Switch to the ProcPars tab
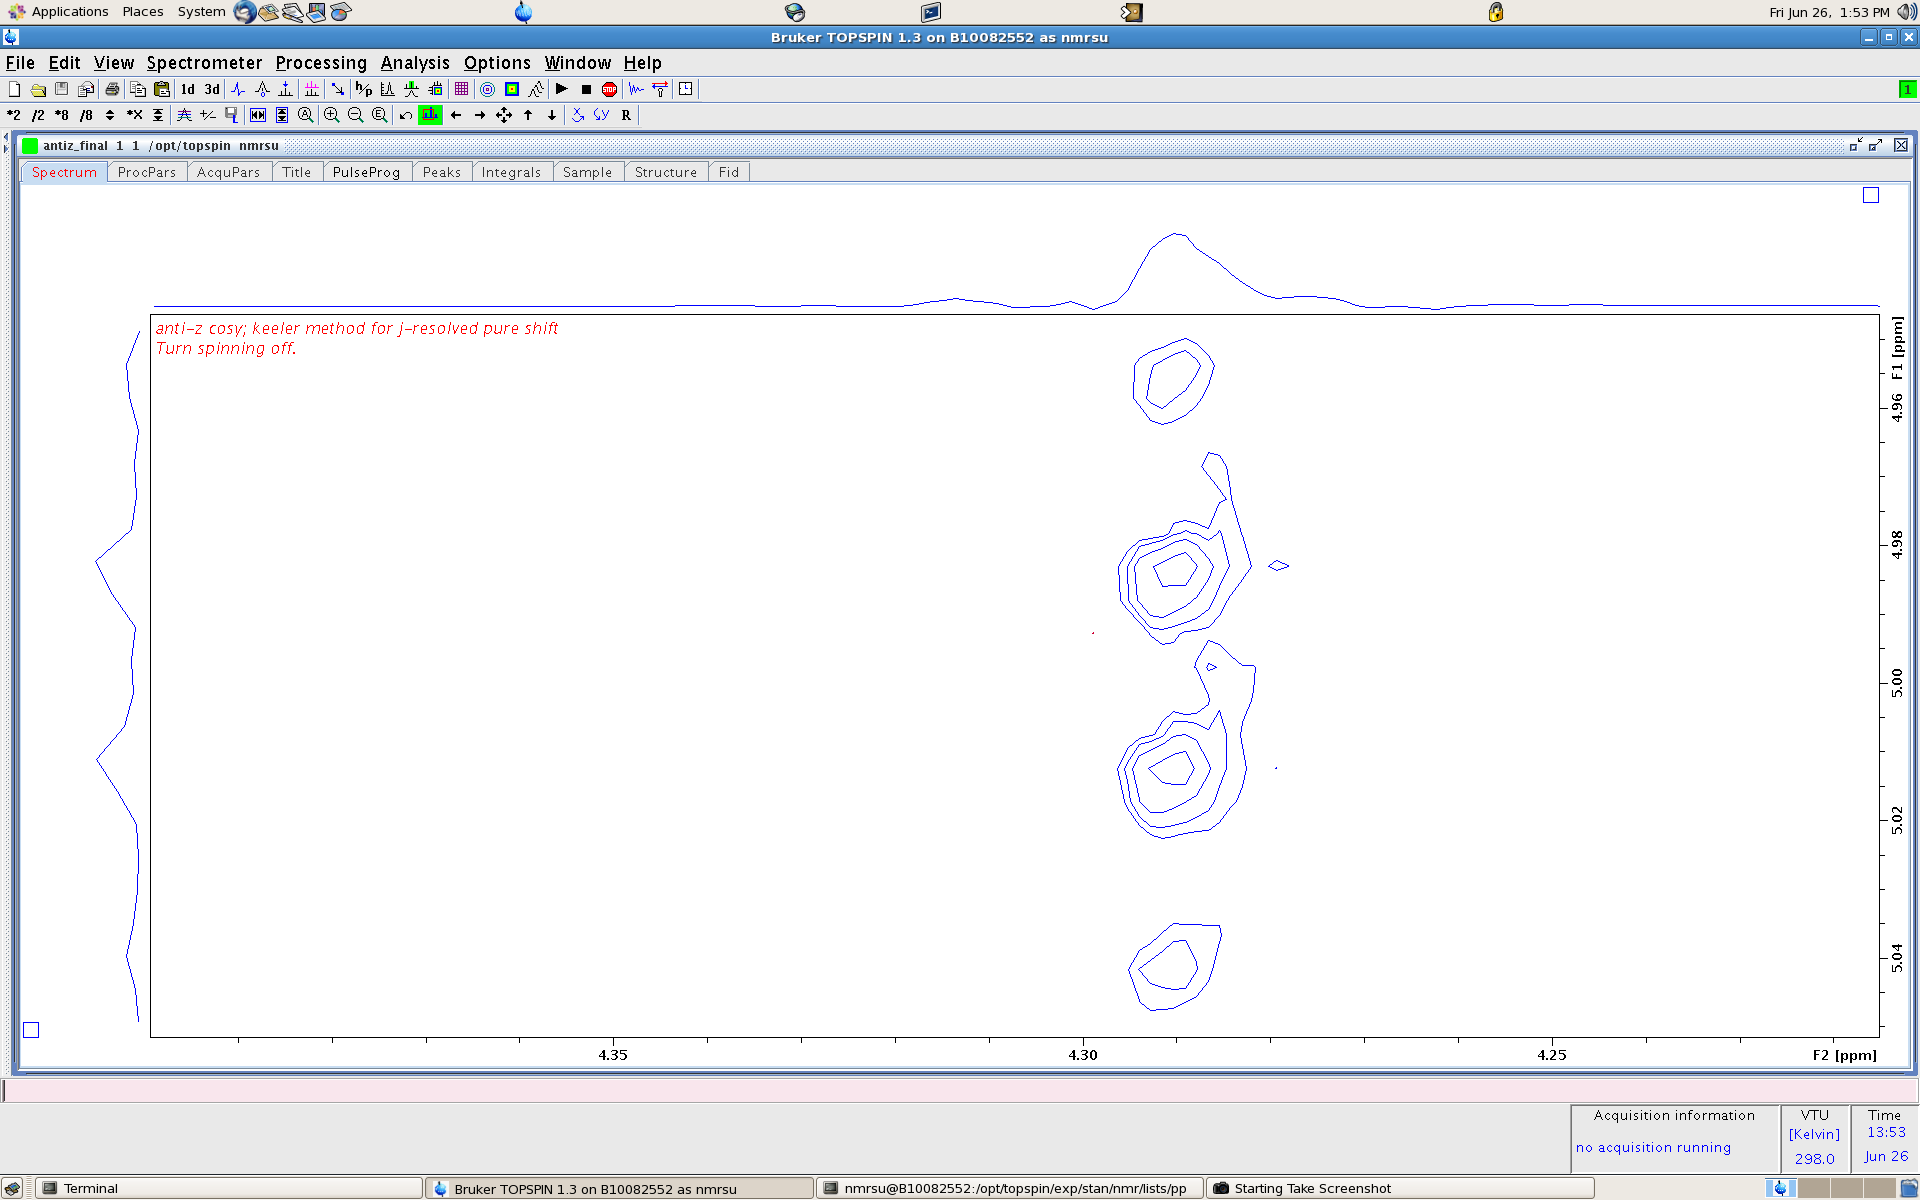The width and height of the screenshot is (1920, 1200). 147,172
